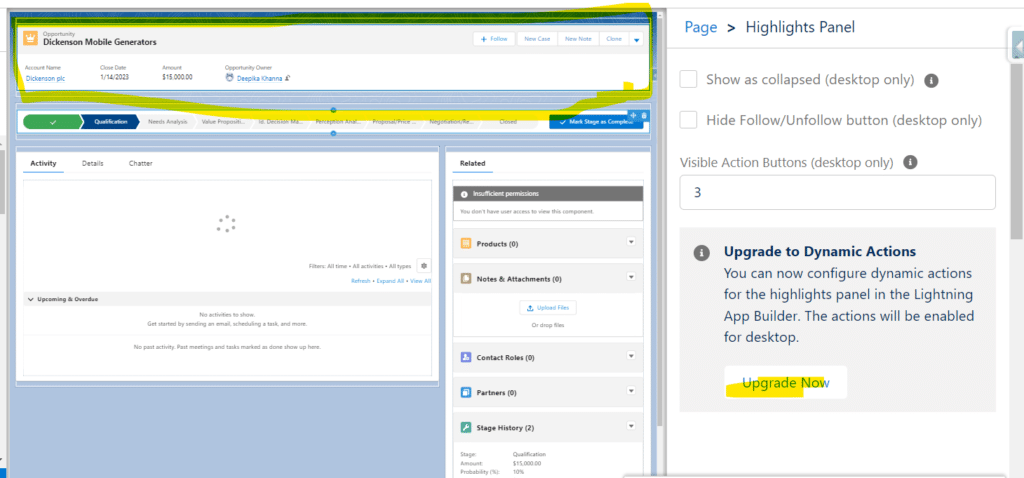Expand the Notes & Attachments menu arrow

630,279
